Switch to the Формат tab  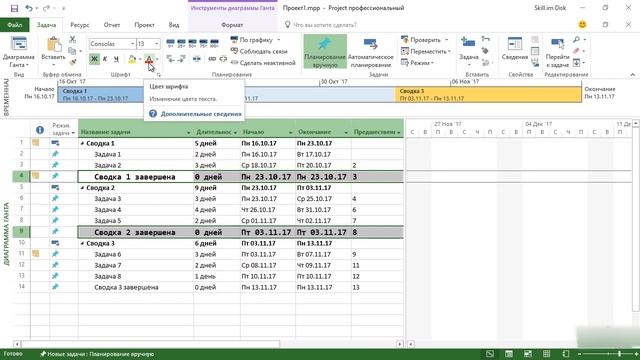point(232,25)
